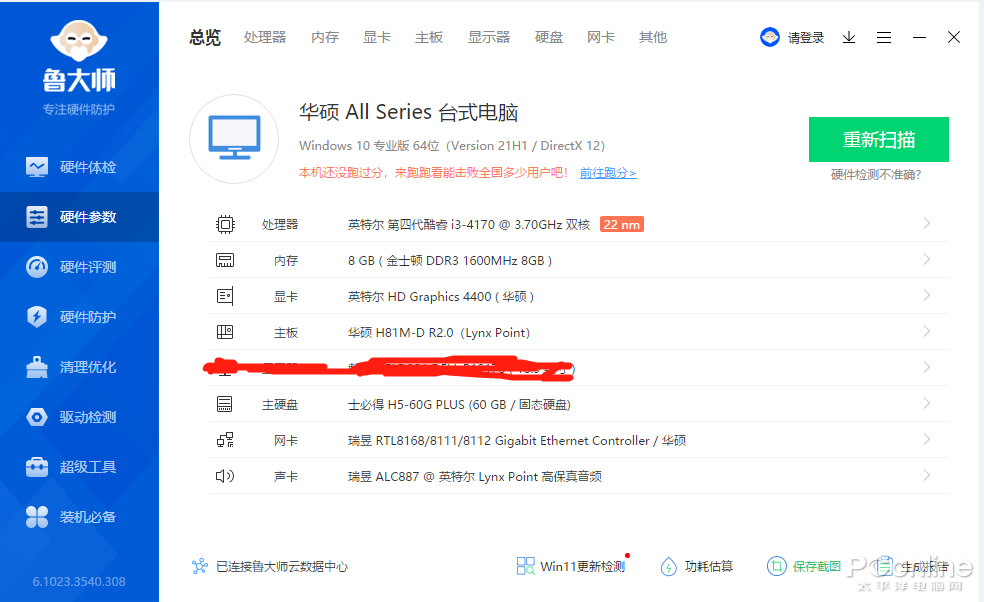
Task: Click the 主板 motherboard icon
Action: [225, 331]
